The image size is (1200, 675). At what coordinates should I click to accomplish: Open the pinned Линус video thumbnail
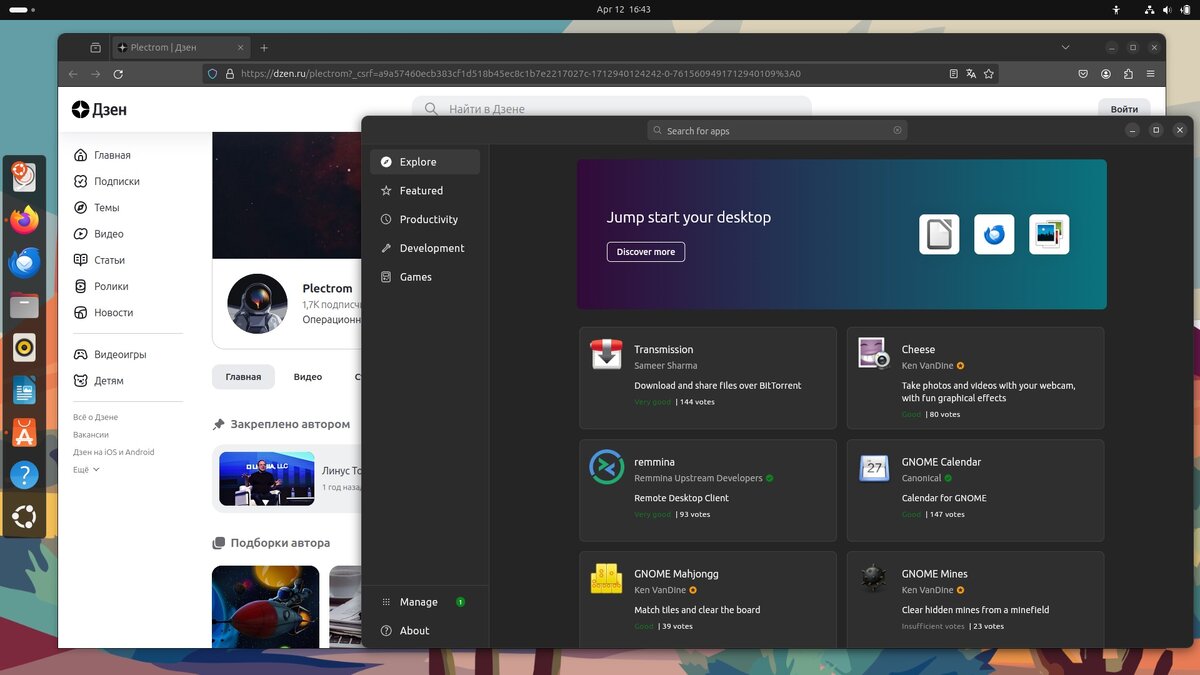click(x=267, y=479)
